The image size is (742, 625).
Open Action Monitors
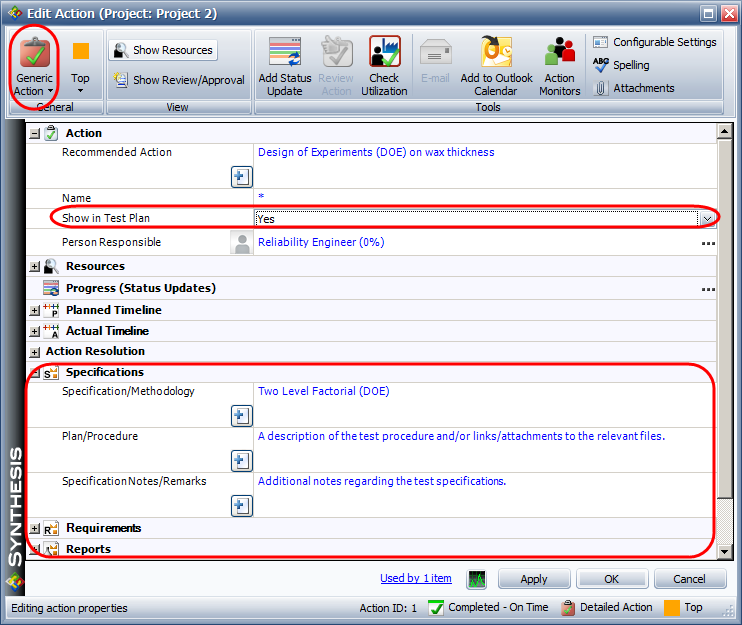point(559,54)
